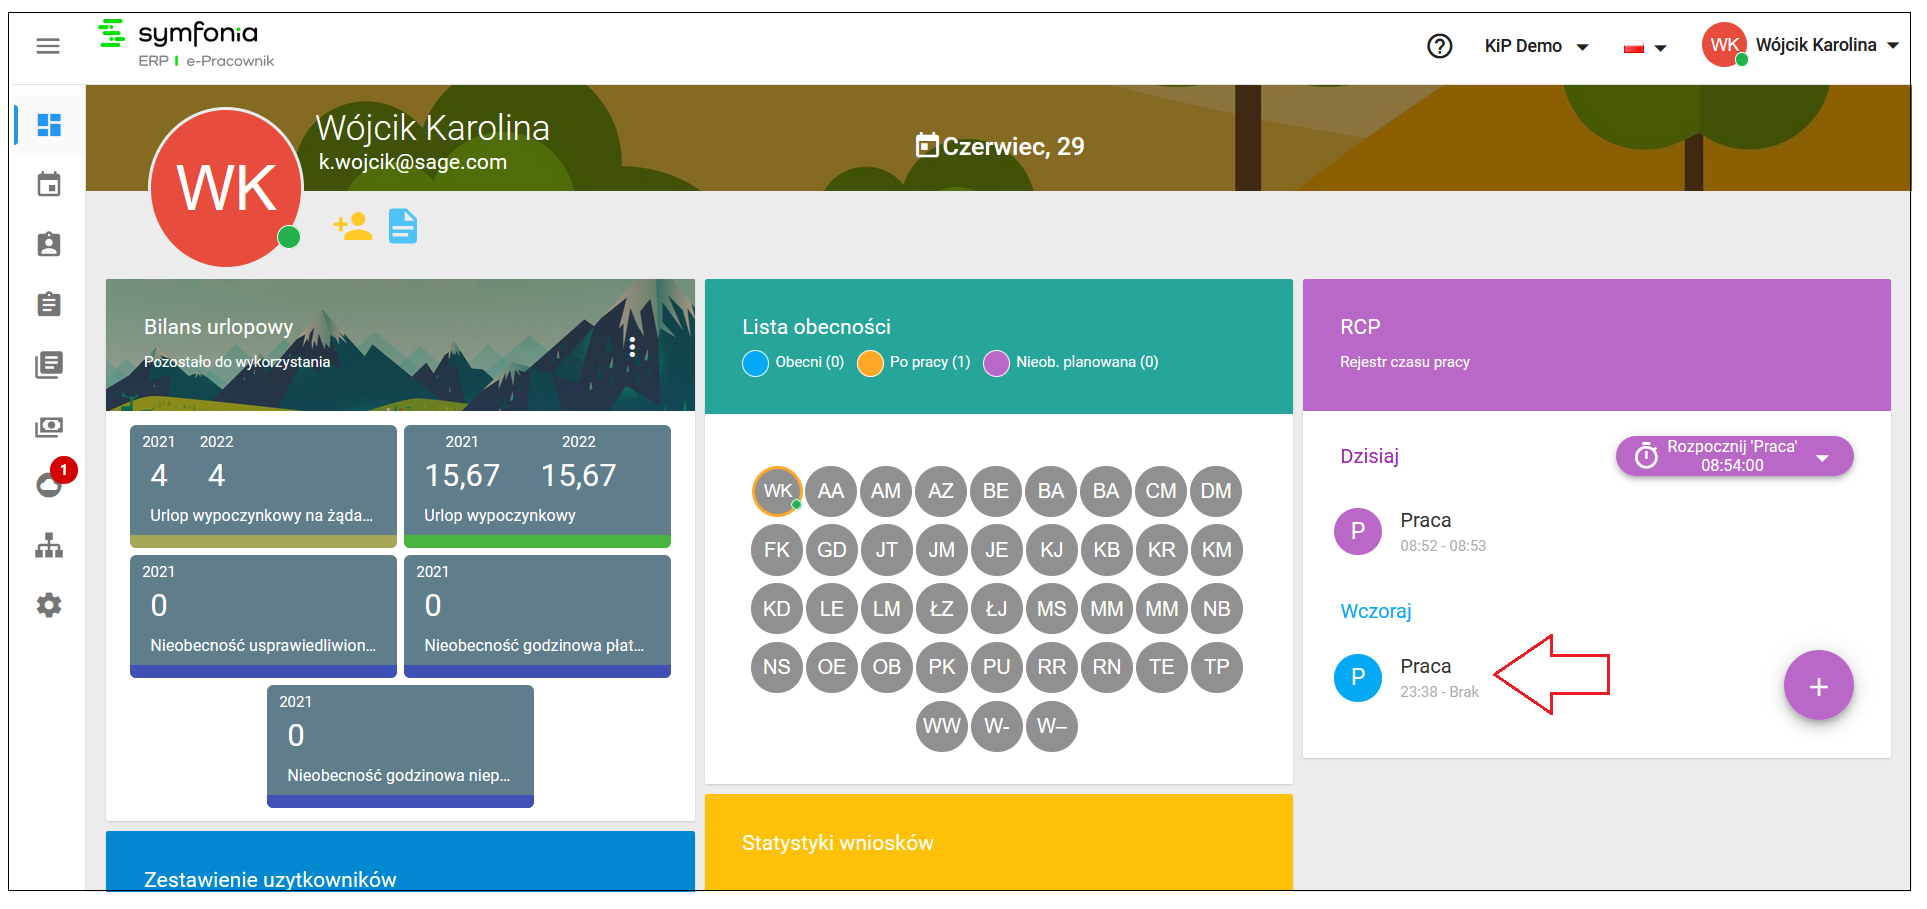Select the Urlop wypoczynkowy balance tile
Image resolution: width=1927 pixels, height=909 pixels.
point(537,486)
